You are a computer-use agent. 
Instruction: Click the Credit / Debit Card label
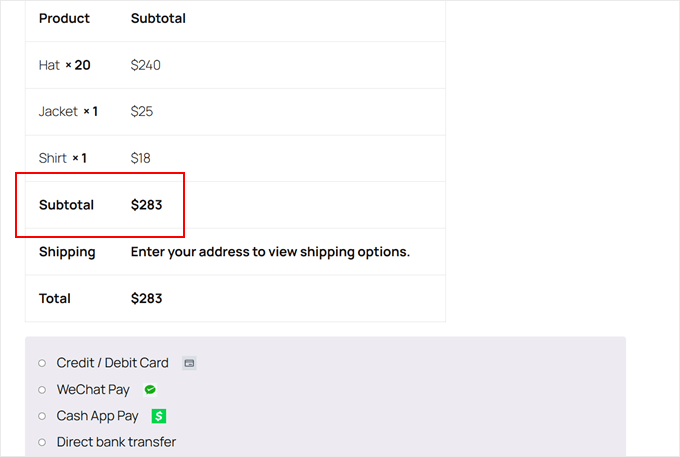click(x=112, y=363)
